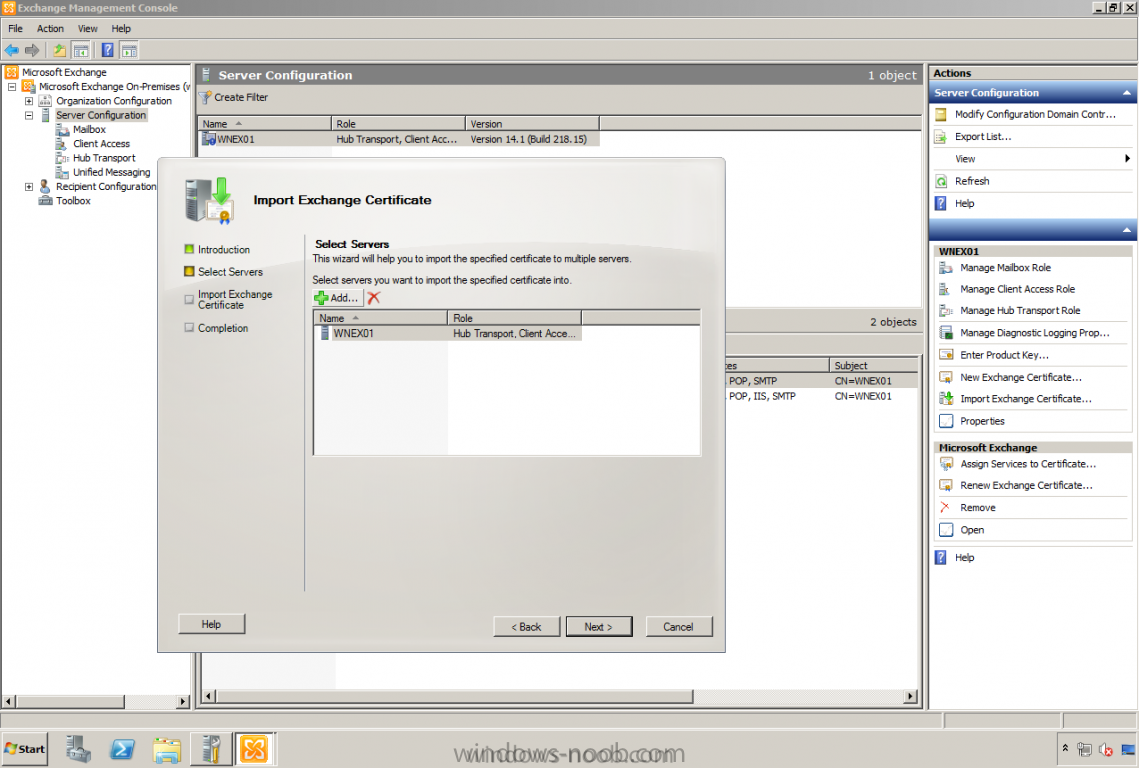This screenshot has width=1139, height=768.
Task: Click the New Exchange Certificate icon
Action: (946, 378)
